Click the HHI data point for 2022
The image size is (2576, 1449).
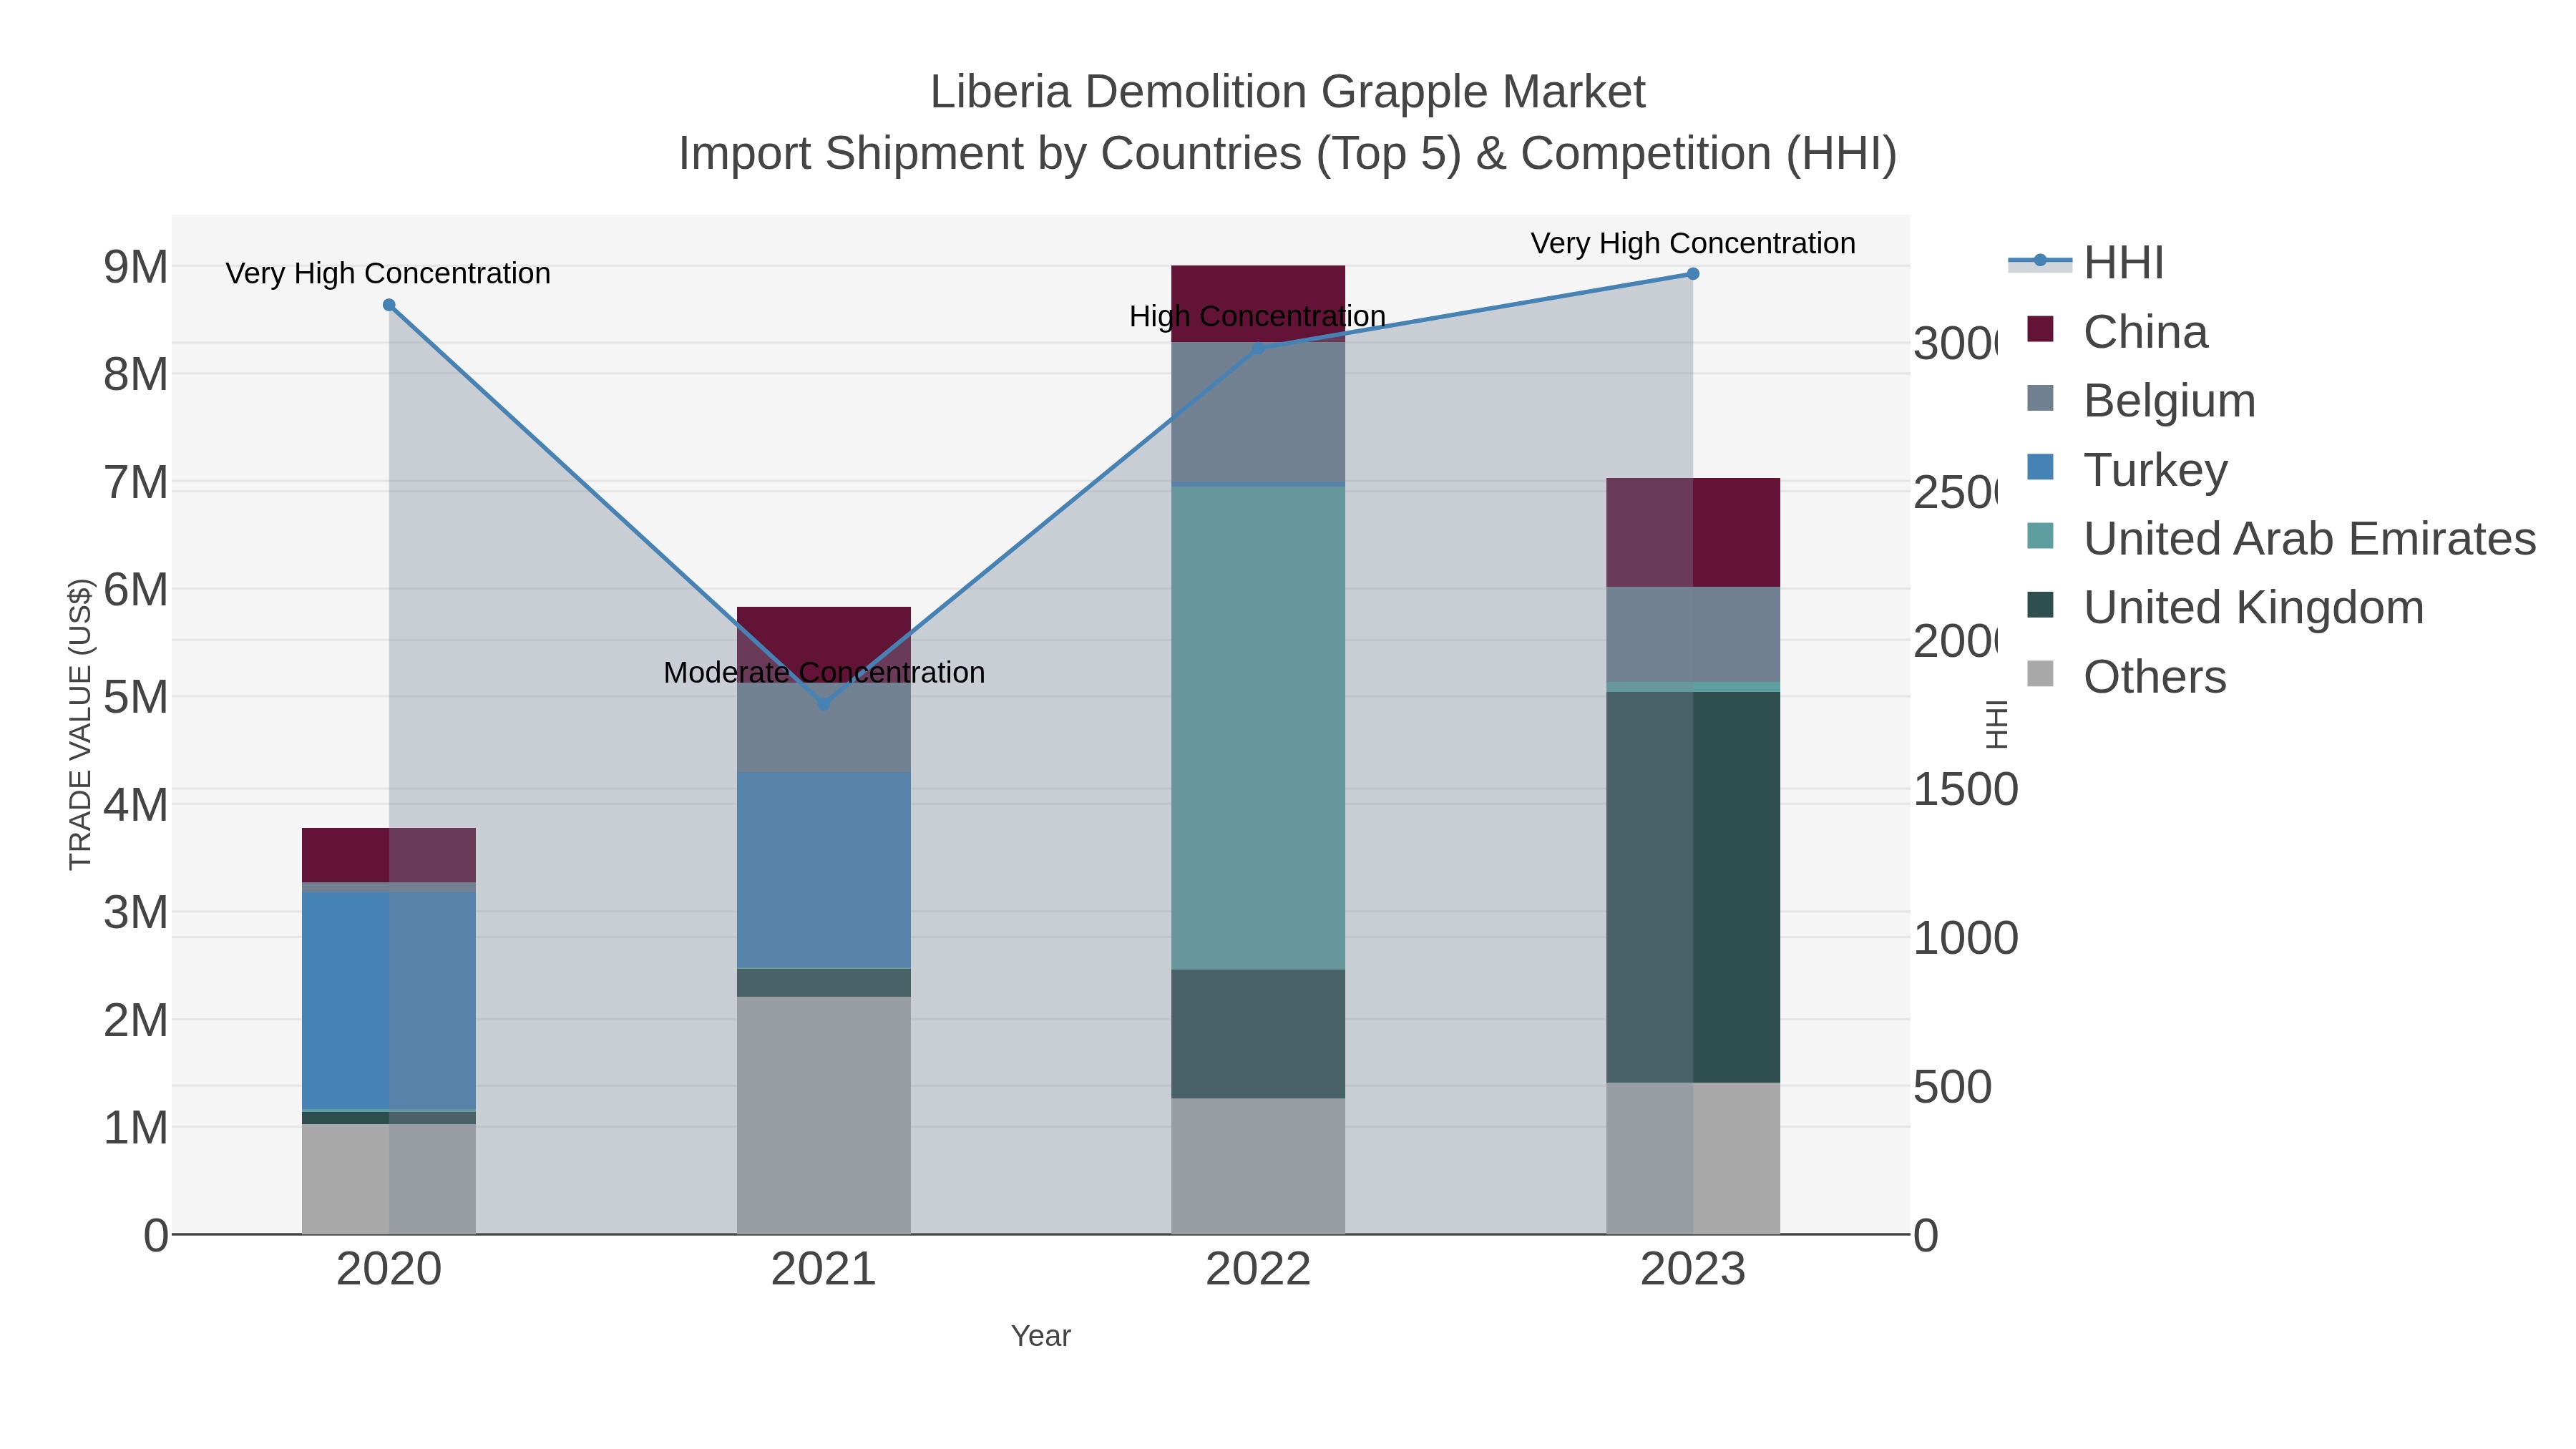tap(1258, 348)
